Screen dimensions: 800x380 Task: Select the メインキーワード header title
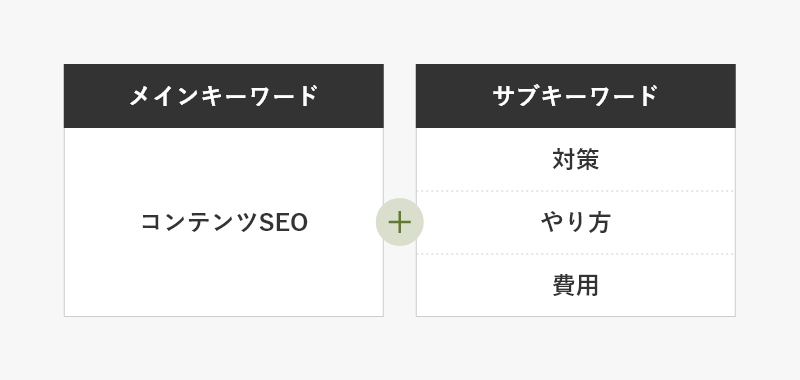[223, 96]
